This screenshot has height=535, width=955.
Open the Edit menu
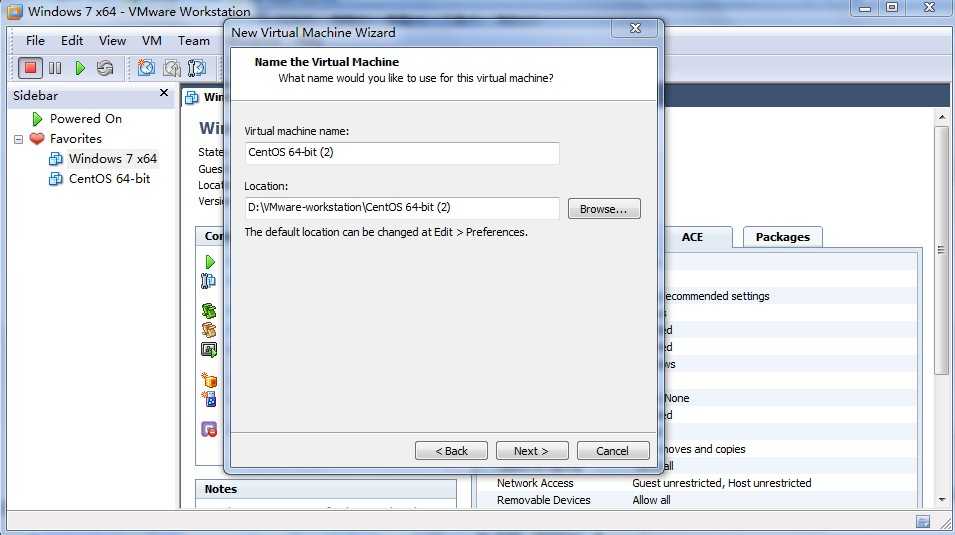point(72,41)
